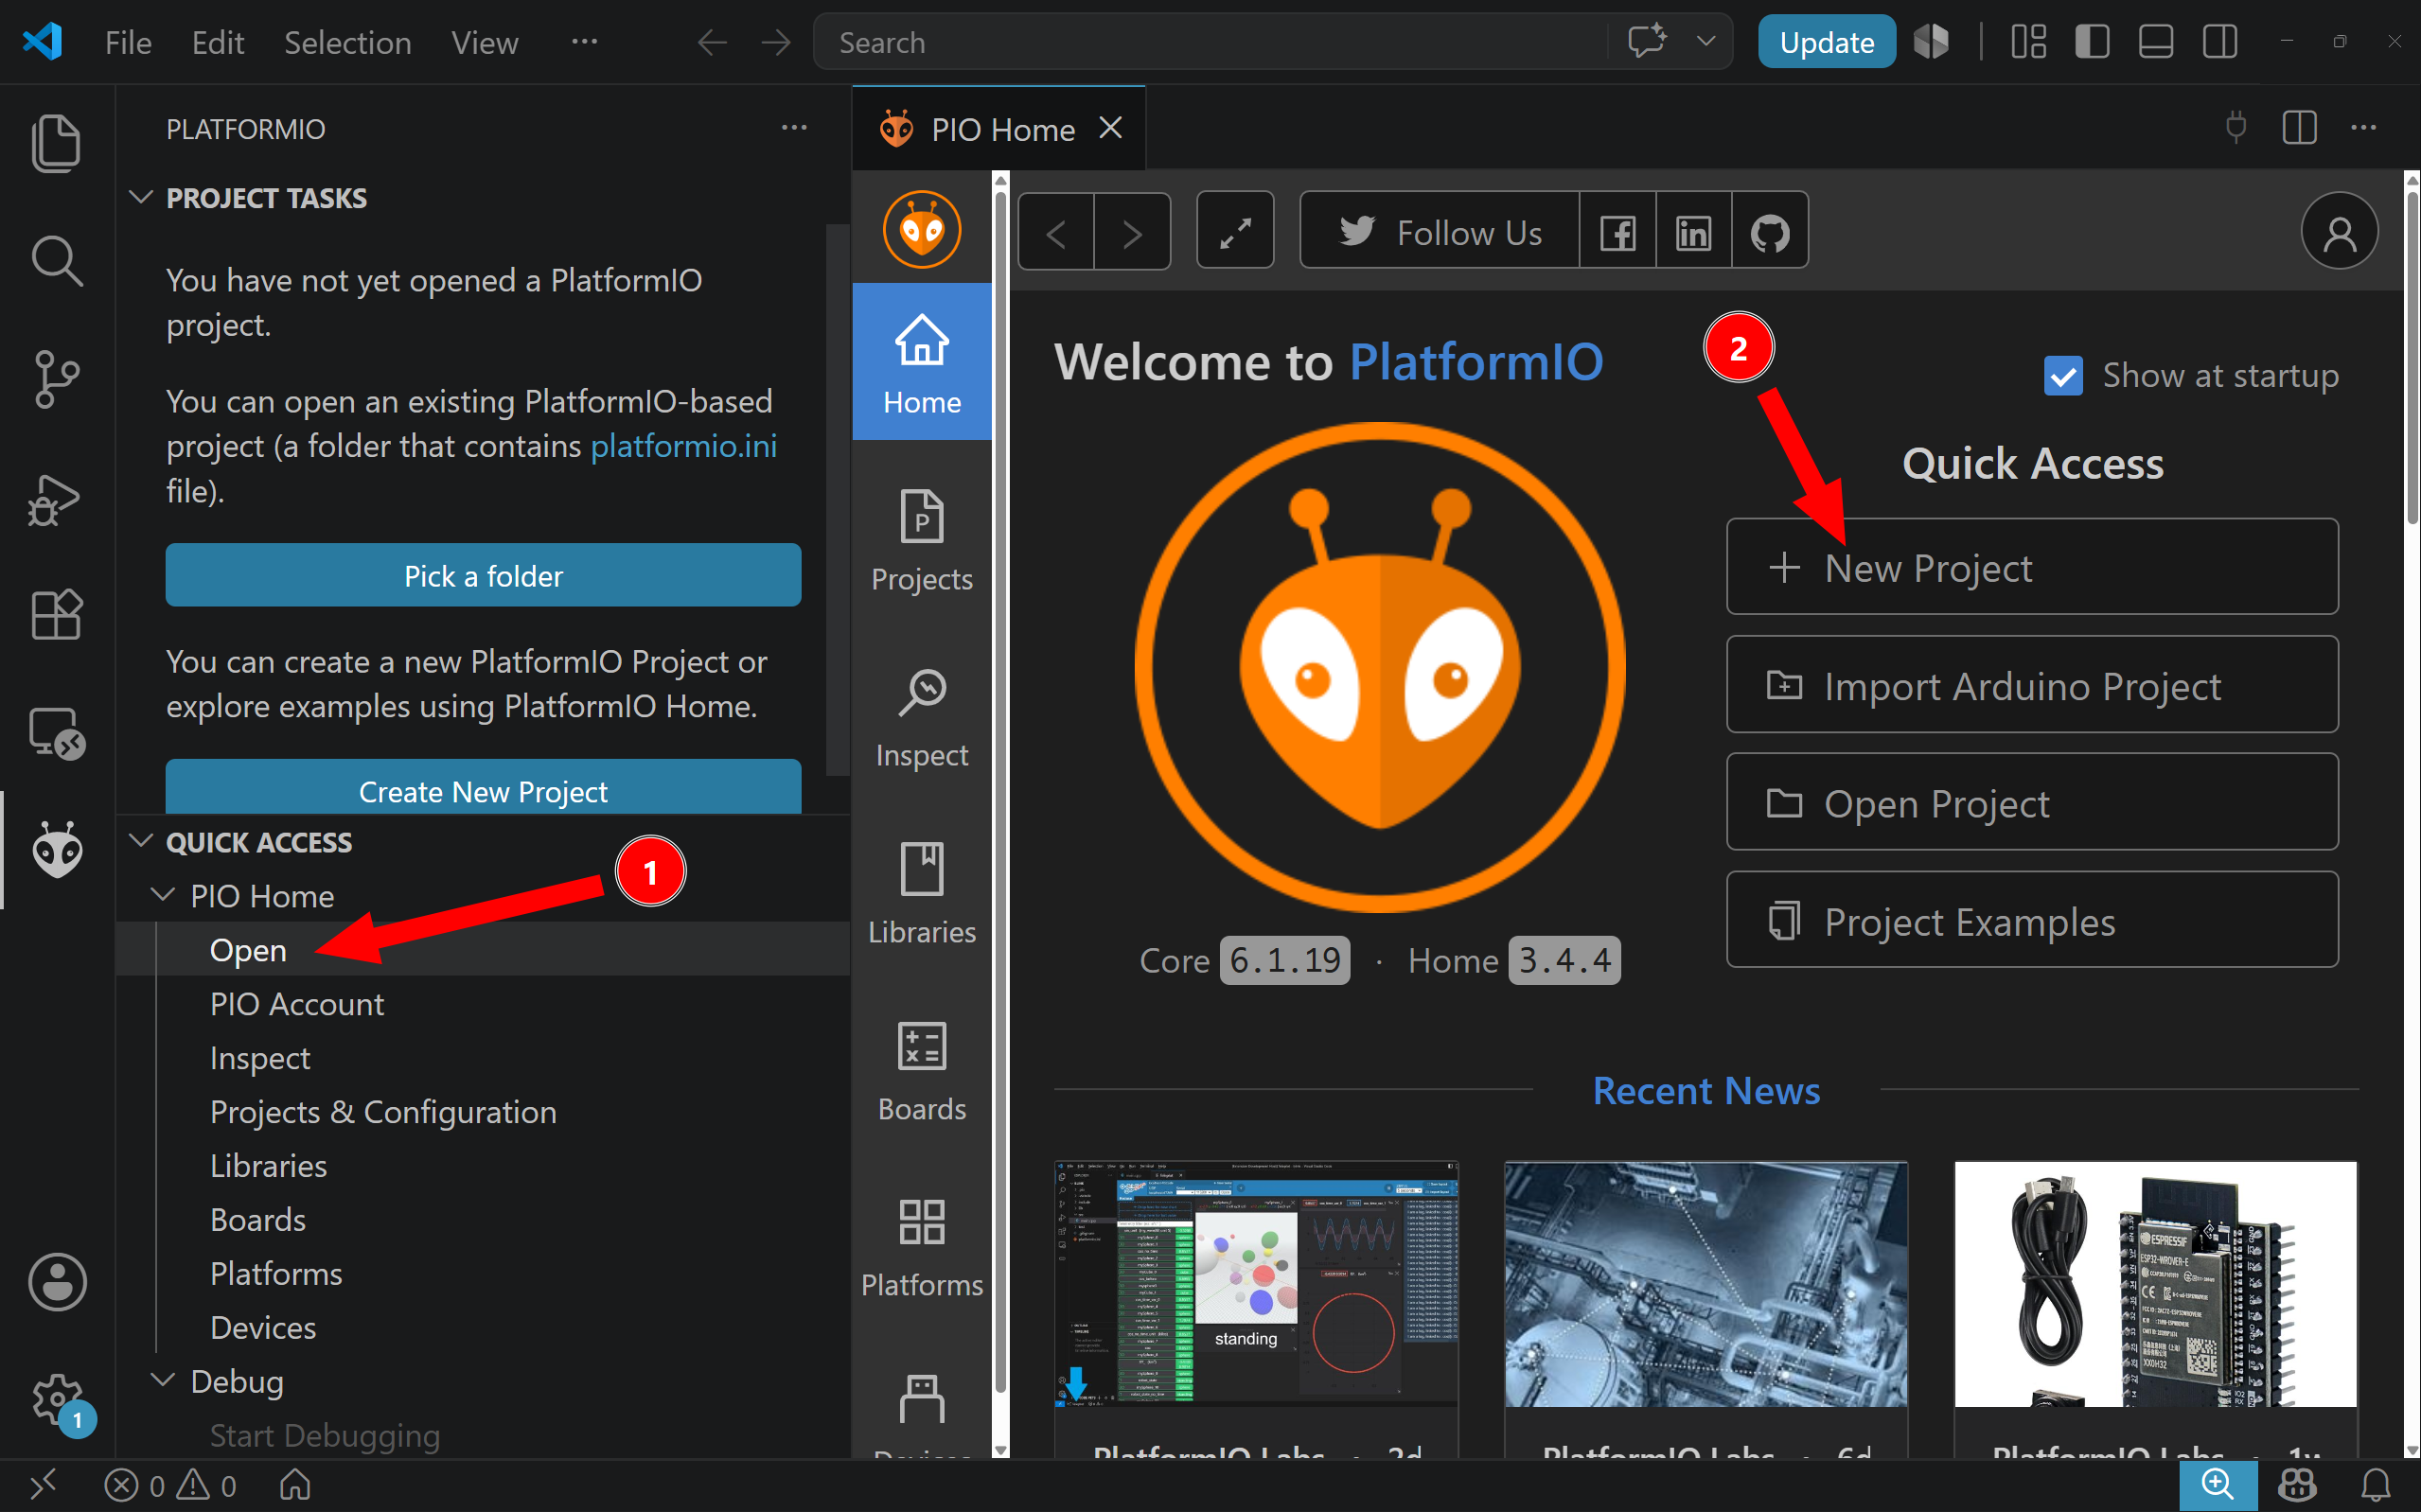2421x1512 pixels.
Task: Toggle the bottom panel layout button
Action: [2155, 42]
